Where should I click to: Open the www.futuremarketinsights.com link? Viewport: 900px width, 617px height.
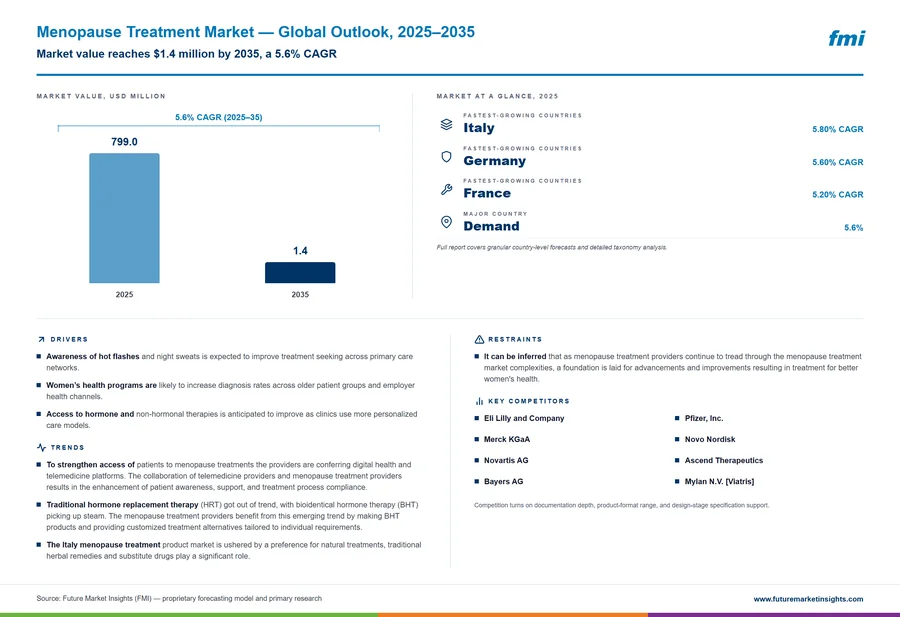[808, 599]
